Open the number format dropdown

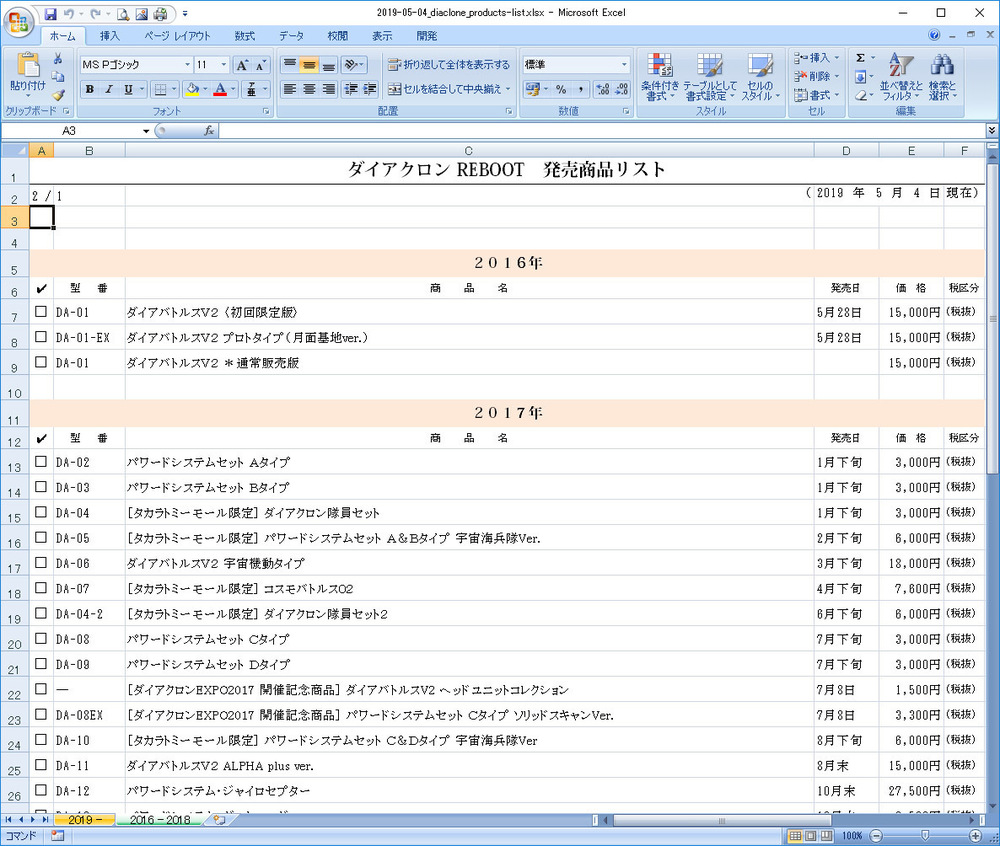tap(624, 65)
